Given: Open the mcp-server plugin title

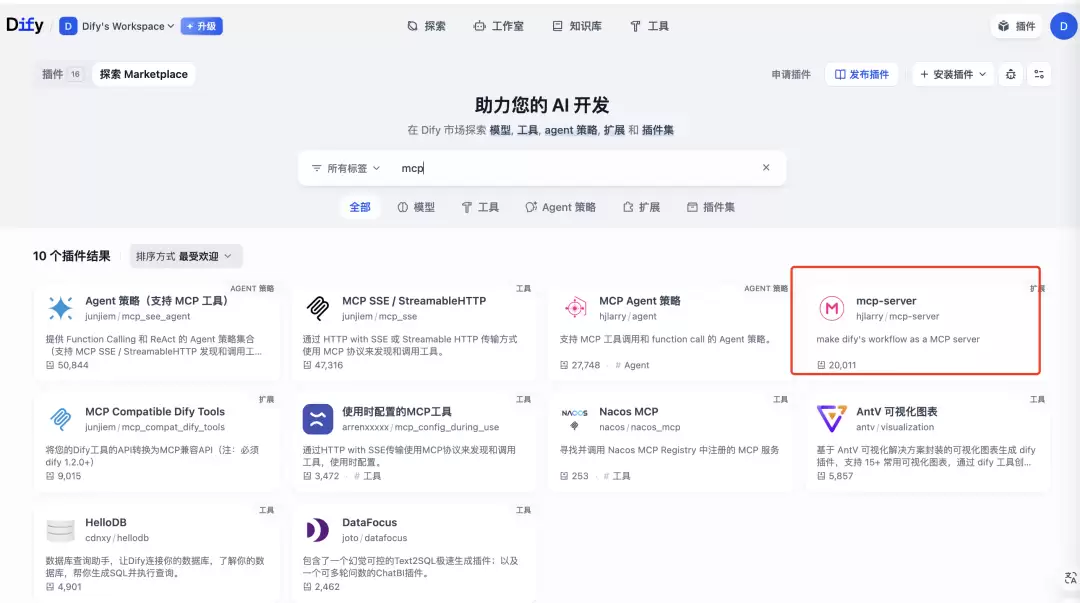Looking at the screenshot, I should tap(886, 300).
